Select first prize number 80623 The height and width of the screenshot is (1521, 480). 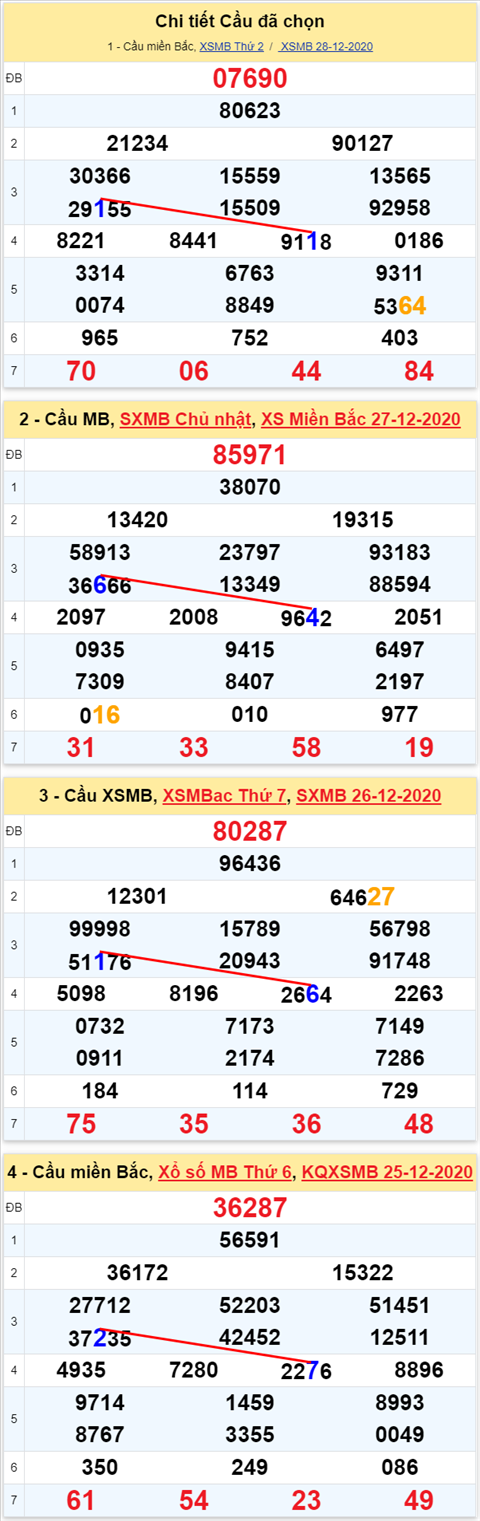coord(250,111)
